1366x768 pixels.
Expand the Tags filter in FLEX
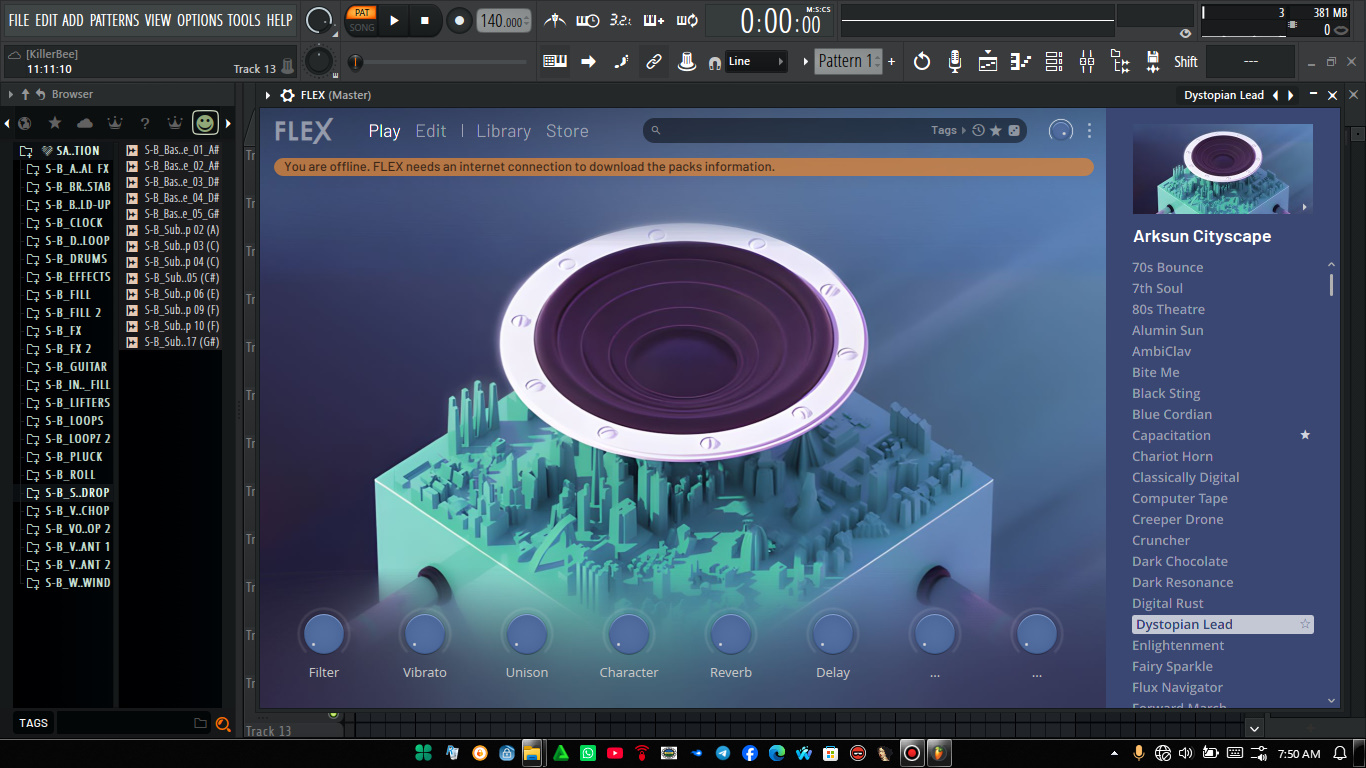click(948, 130)
